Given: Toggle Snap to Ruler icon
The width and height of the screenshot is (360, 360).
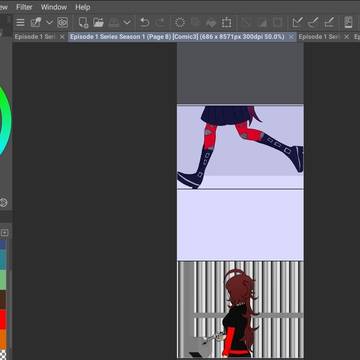Looking at the screenshot, I should coord(297,22).
